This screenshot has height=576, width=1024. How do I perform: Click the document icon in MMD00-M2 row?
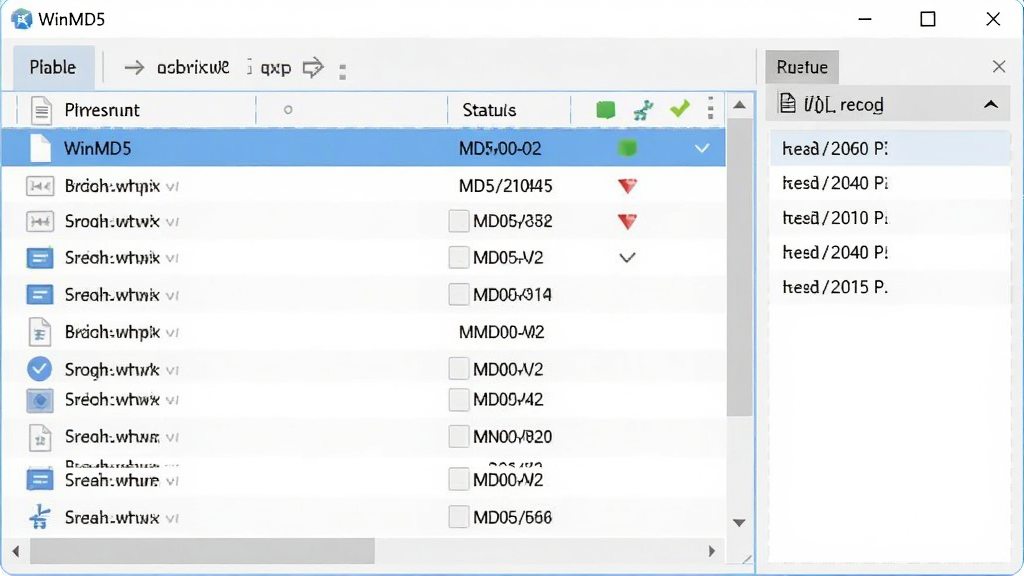coord(39,332)
